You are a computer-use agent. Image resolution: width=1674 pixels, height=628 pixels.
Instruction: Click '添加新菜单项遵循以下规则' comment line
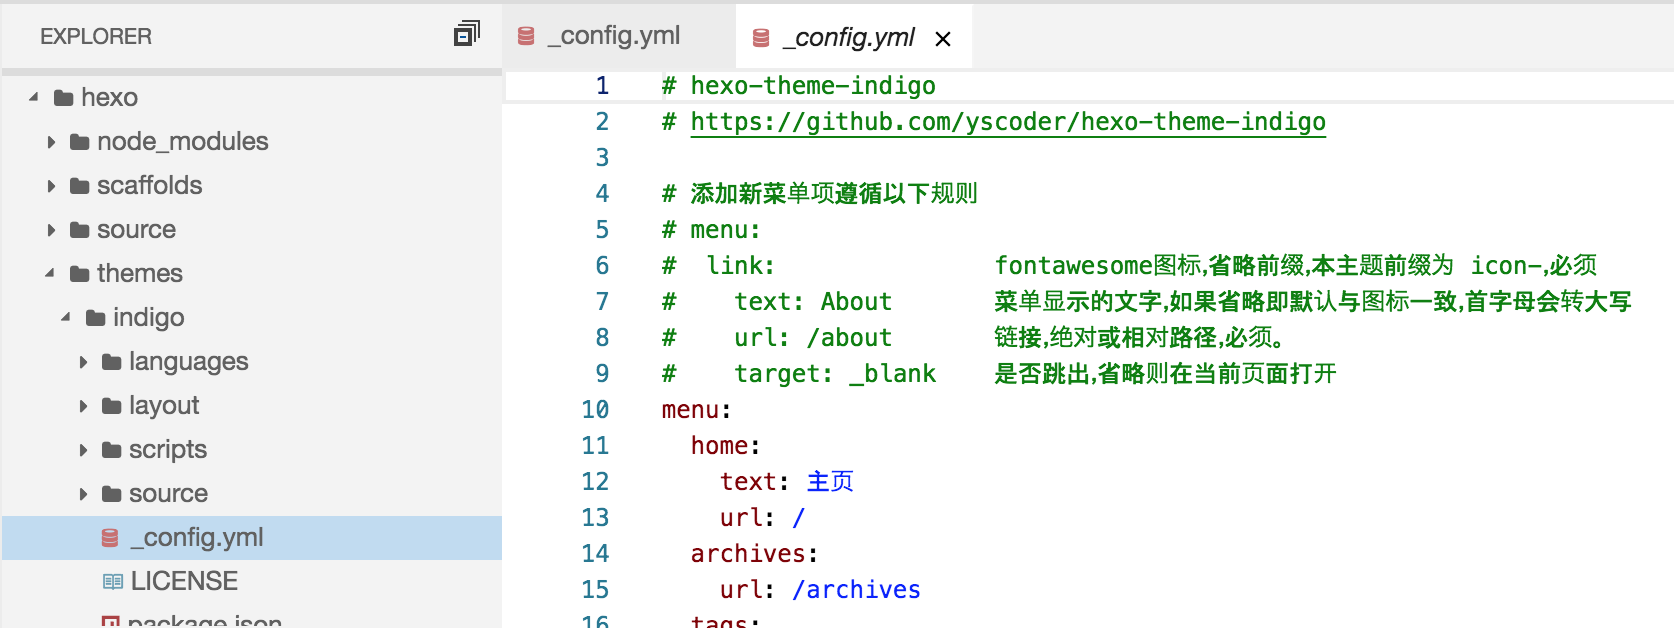pos(820,194)
